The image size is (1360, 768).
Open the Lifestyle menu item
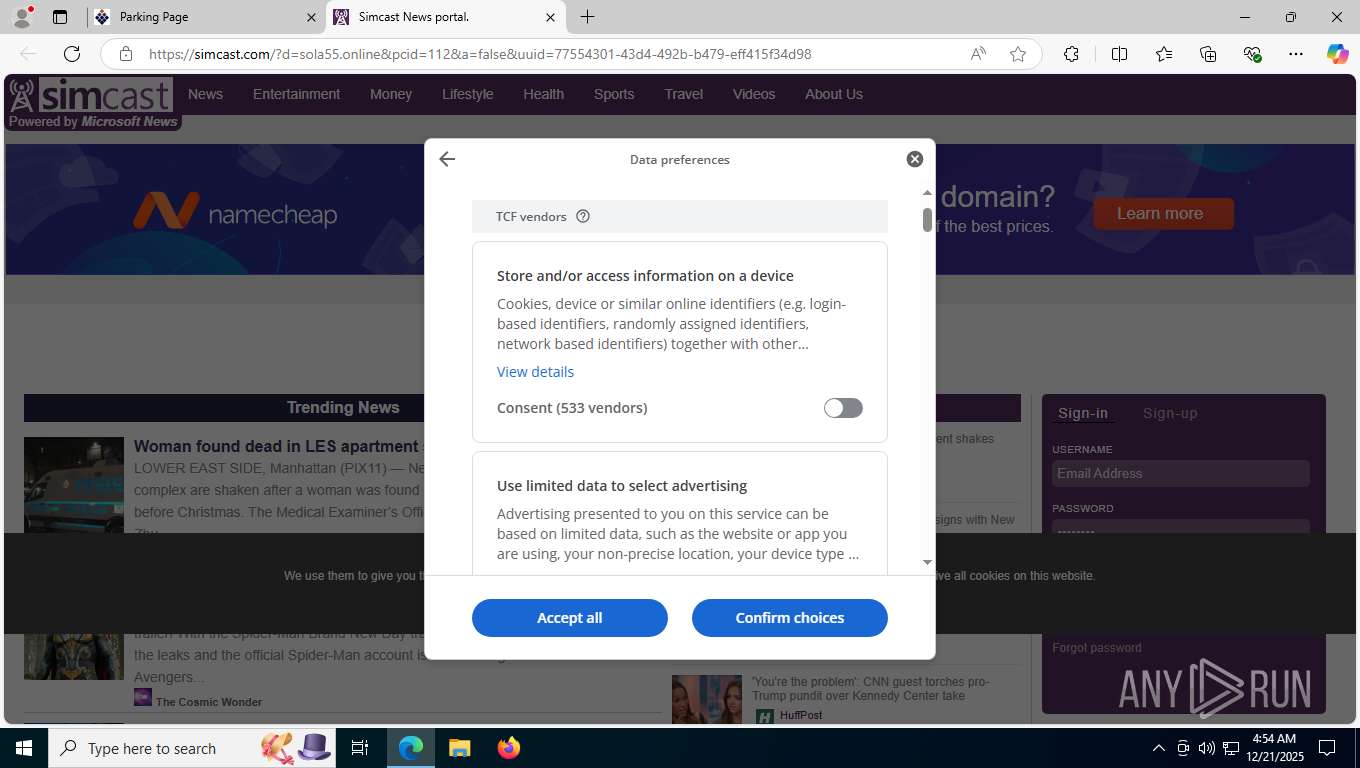click(468, 94)
